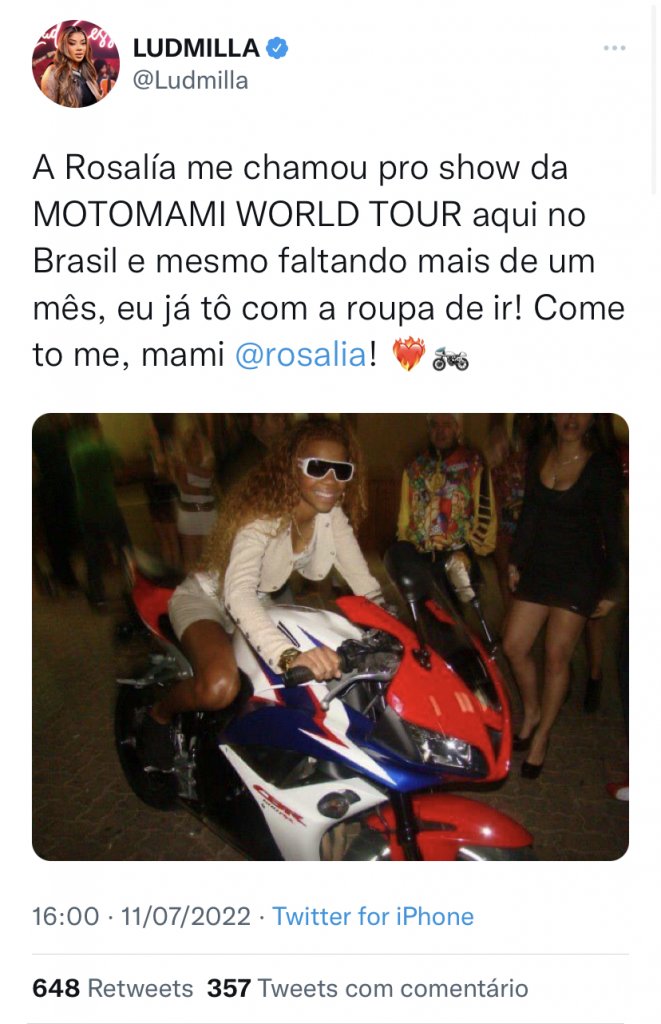Click the blue verified badge next to LUDMILLA
Screen dimensions: 661x1024
click(277, 48)
